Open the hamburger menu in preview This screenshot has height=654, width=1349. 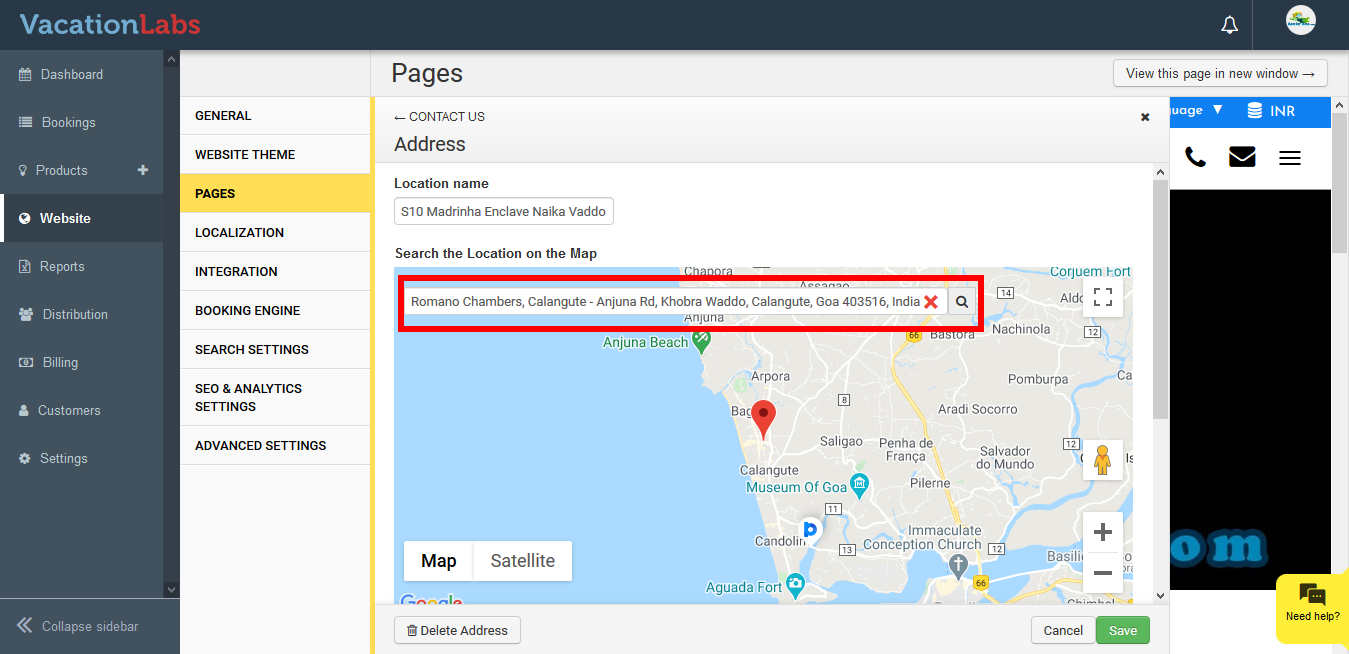click(1290, 157)
